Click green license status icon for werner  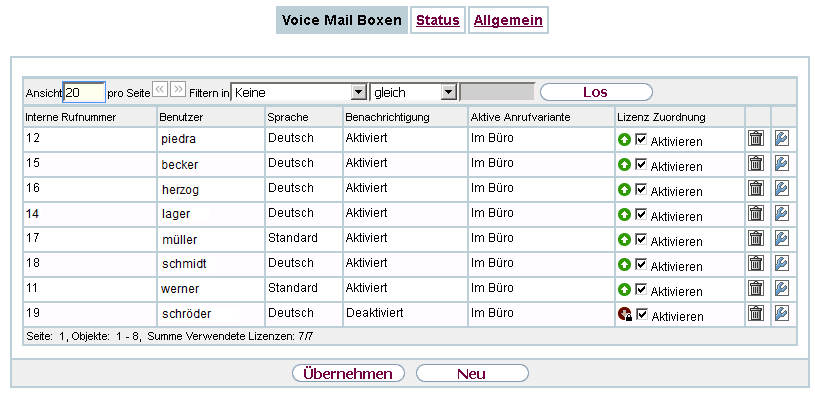(x=624, y=289)
